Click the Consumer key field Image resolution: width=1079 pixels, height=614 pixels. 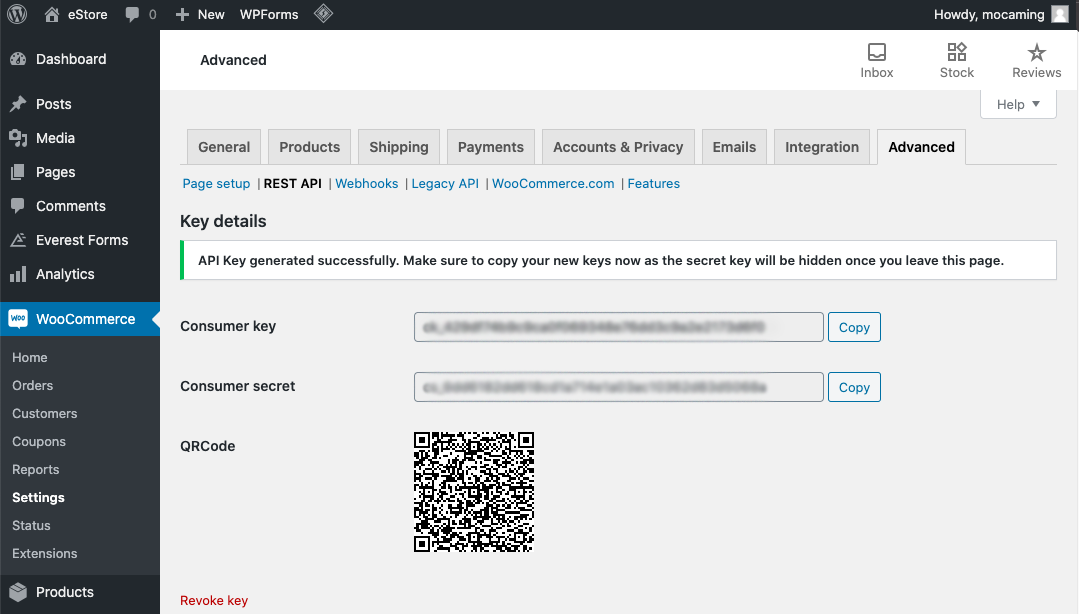click(x=619, y=327)
